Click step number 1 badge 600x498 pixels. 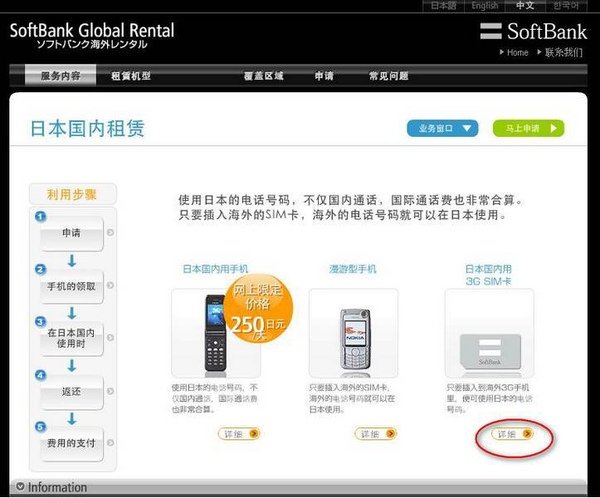(41, 217)
